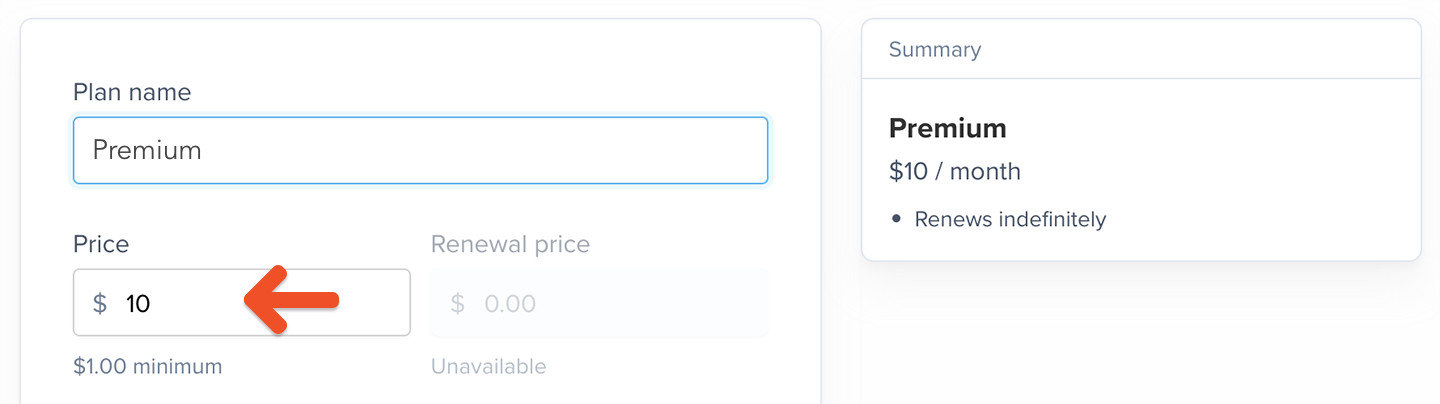This screenshot has width=1440, height=404.
Task: Click the dollar sign in Renewal price field
Action: pos(457,303)
